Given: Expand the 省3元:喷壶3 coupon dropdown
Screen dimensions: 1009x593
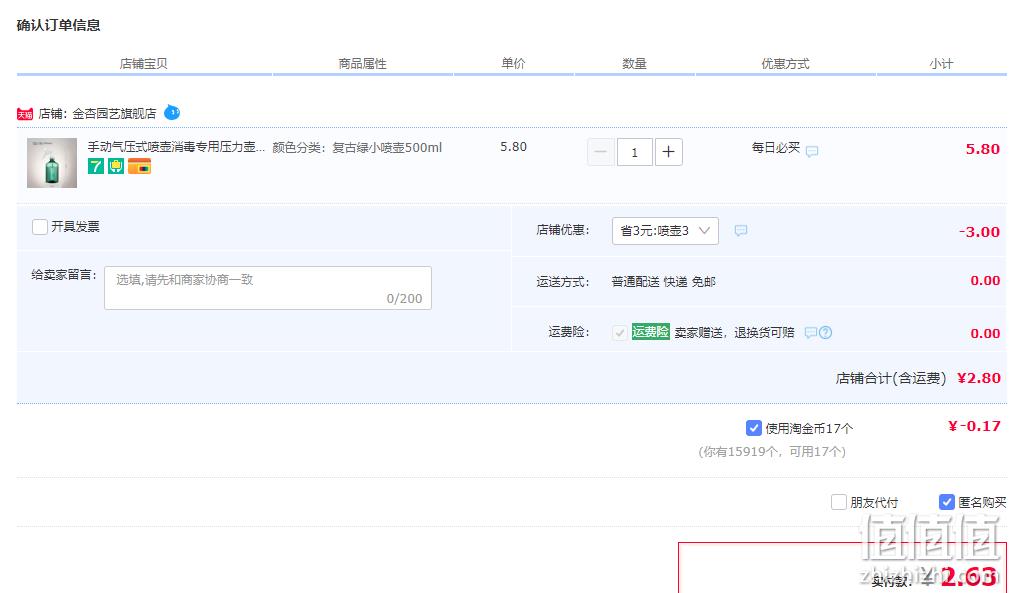Looking at the screenshot, I should click(x=665, y=230).
